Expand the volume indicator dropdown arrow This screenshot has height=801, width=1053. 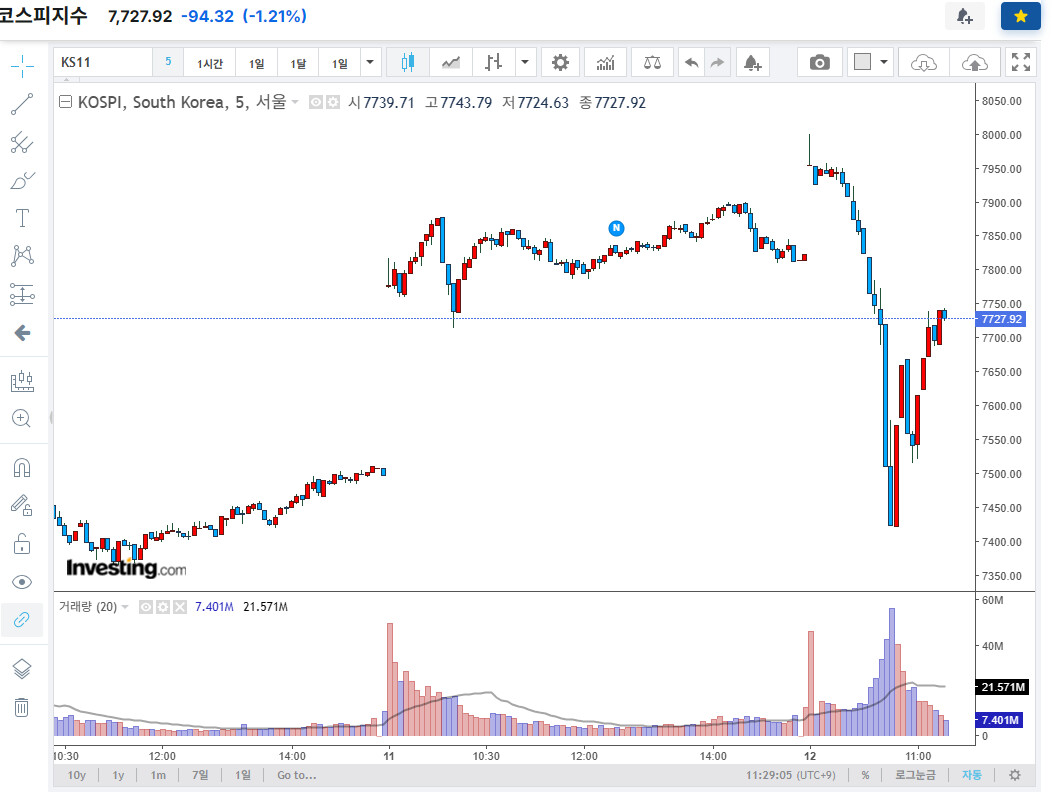point(125,608)
